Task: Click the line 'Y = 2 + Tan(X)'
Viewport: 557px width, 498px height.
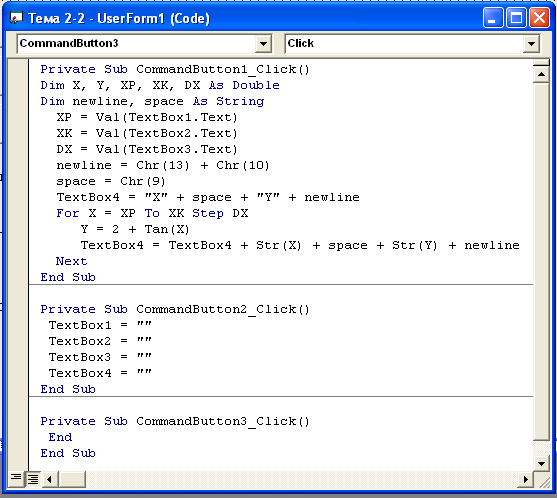Action: 135,229
